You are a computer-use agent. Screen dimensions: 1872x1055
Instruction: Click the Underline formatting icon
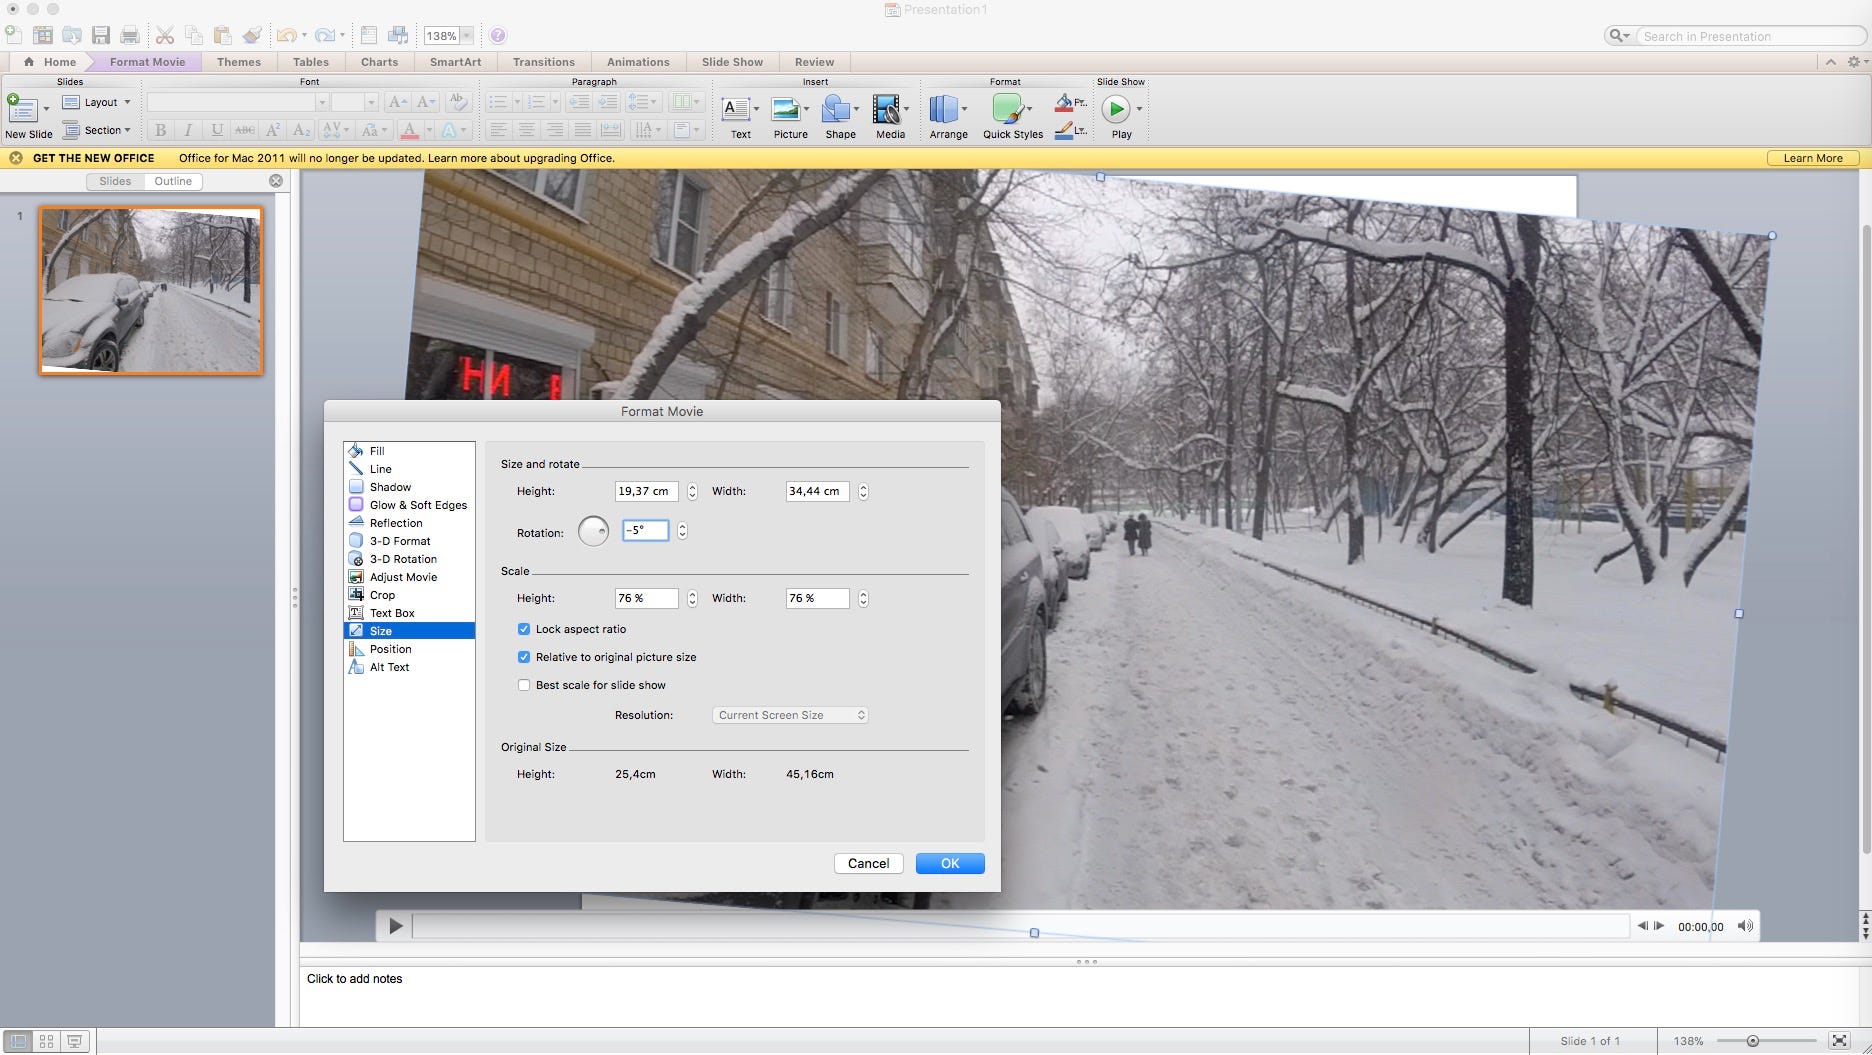pyautogui.click(x=216, y=130)
